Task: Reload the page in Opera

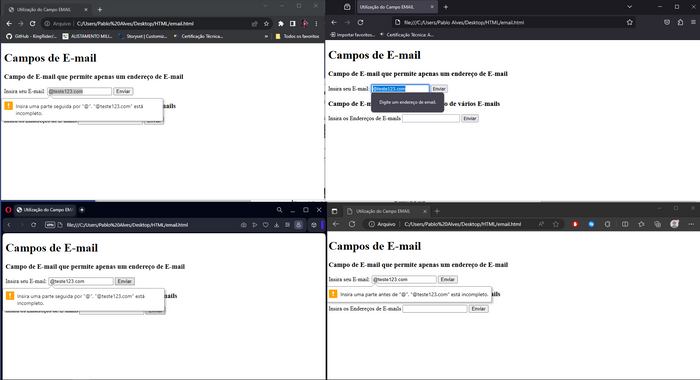Action: [33, 225]
